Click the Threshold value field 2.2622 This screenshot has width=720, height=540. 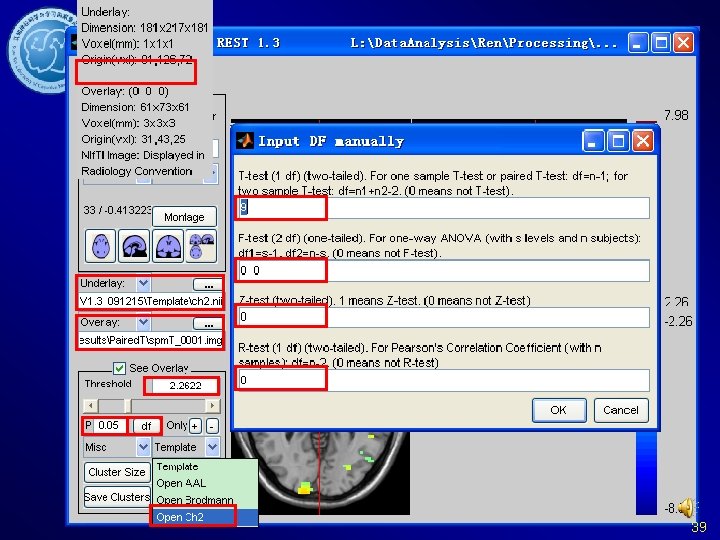click(x=185, y=386)
